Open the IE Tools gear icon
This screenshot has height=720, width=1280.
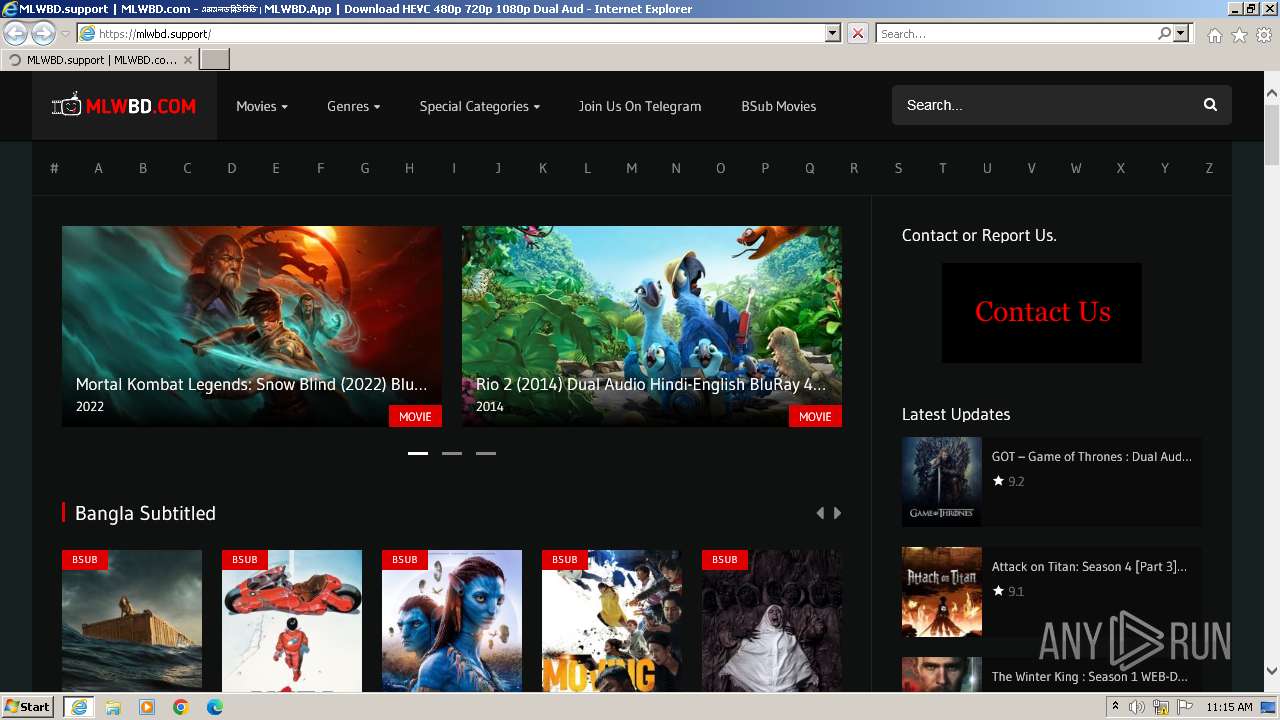pos(1264,35)
